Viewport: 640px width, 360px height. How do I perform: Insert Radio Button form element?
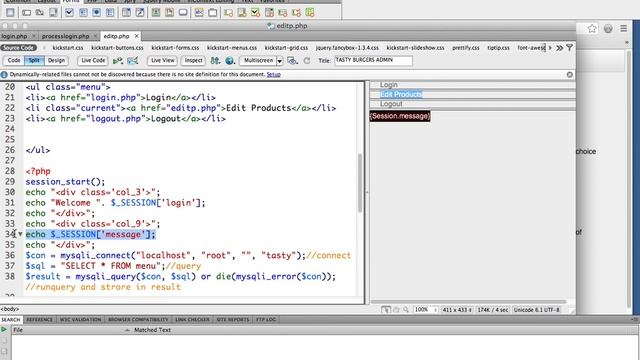[96, 13]
